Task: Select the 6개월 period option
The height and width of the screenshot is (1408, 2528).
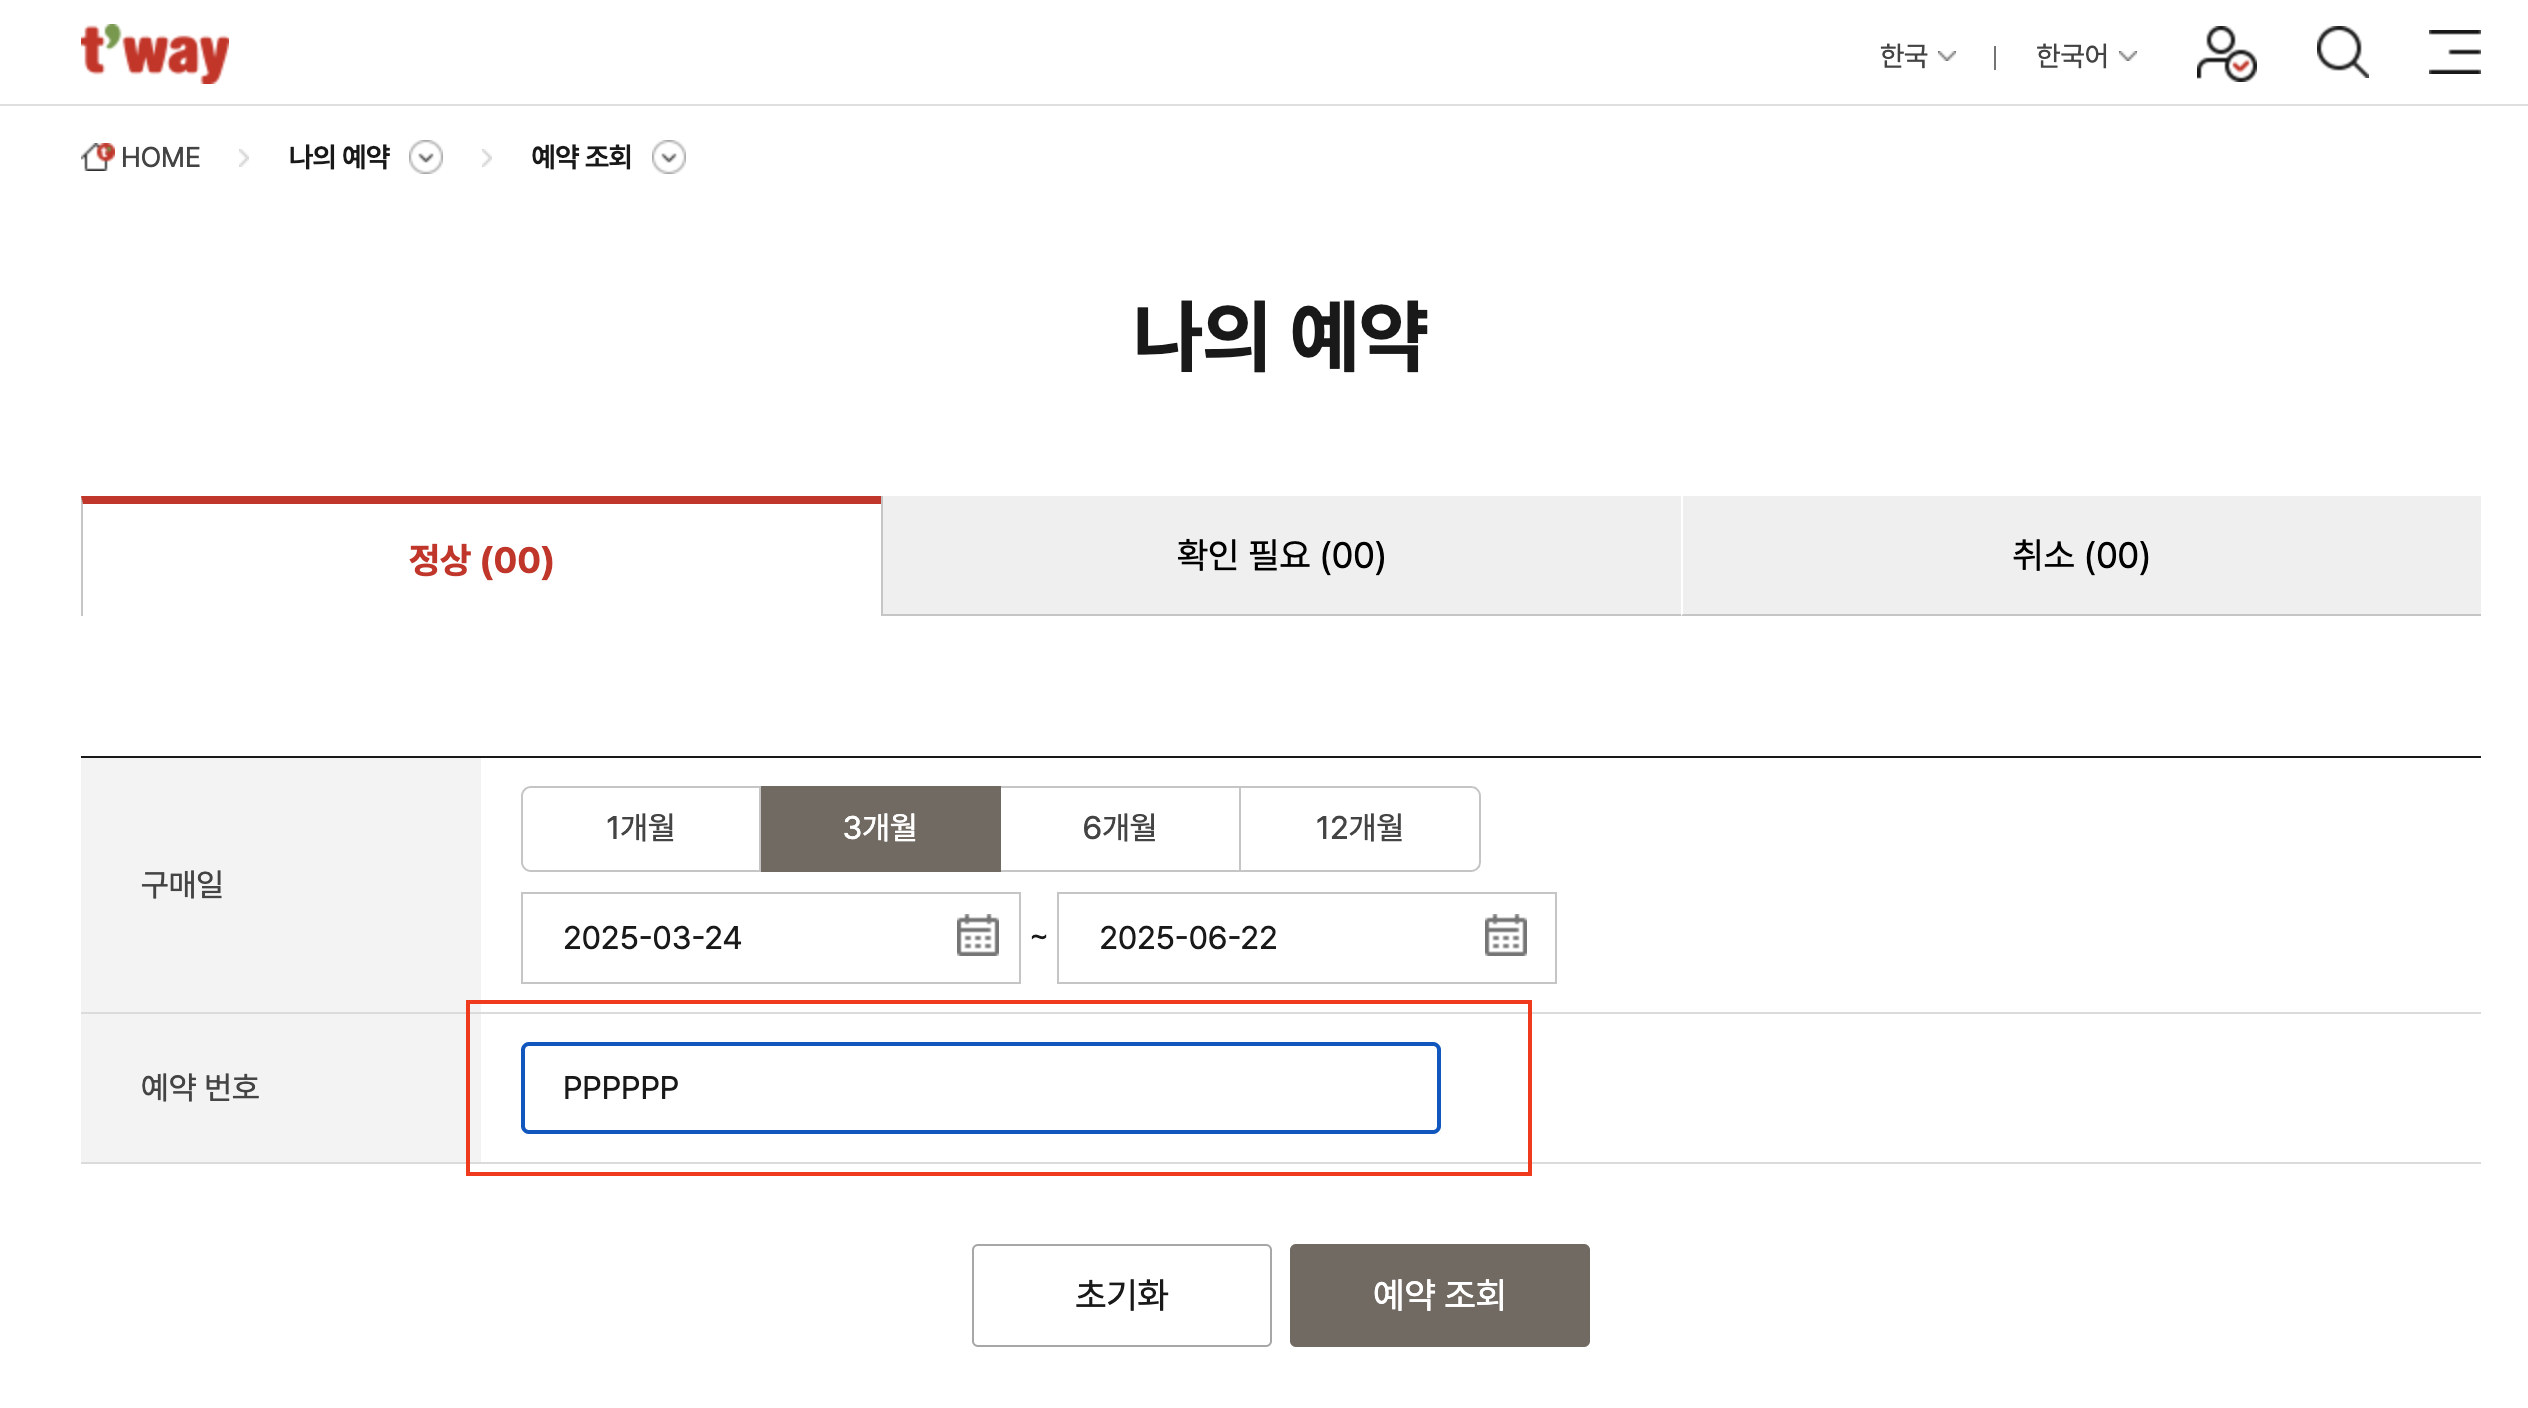Action: coord(1120,828)
